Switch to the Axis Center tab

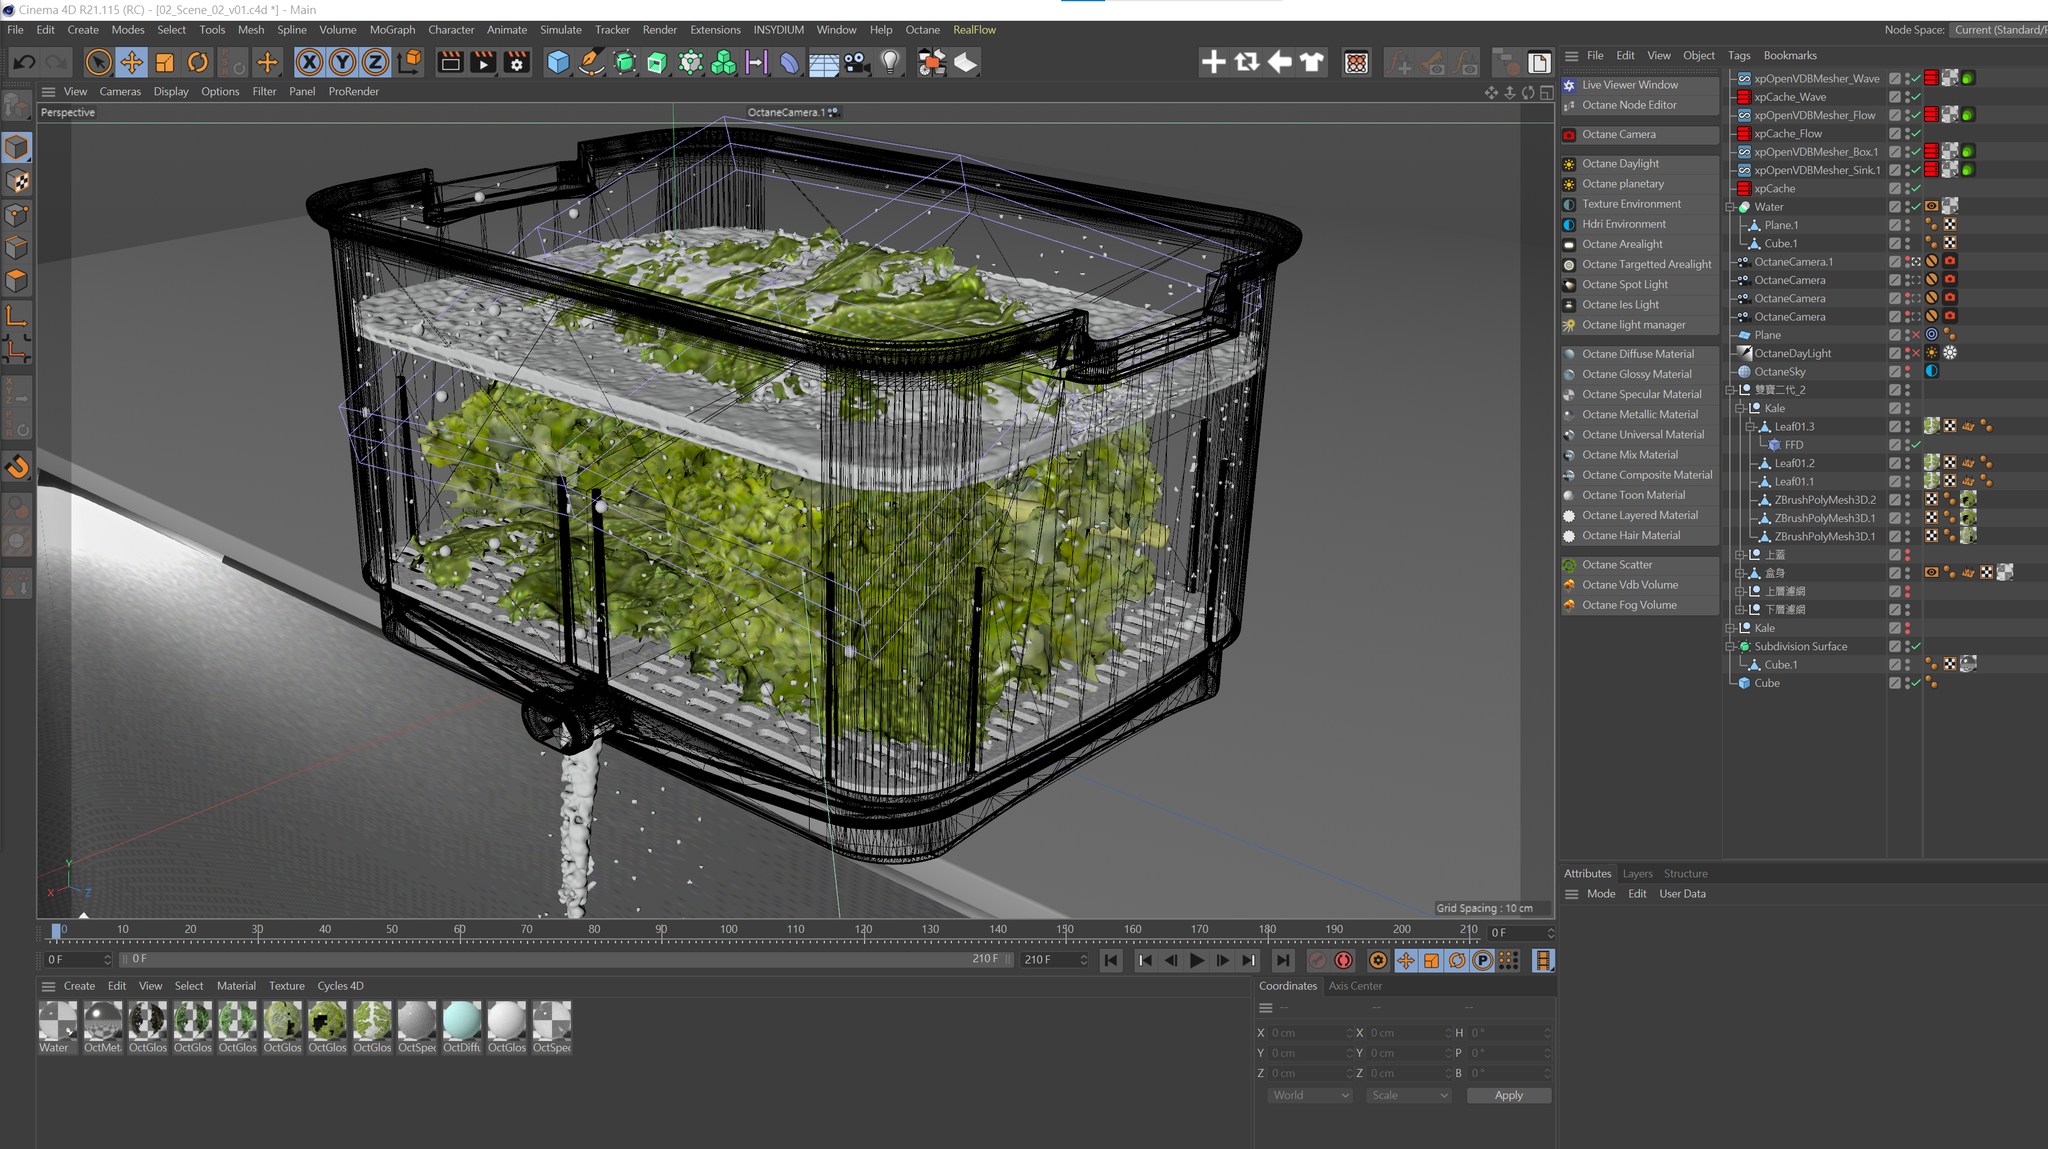1355,986
